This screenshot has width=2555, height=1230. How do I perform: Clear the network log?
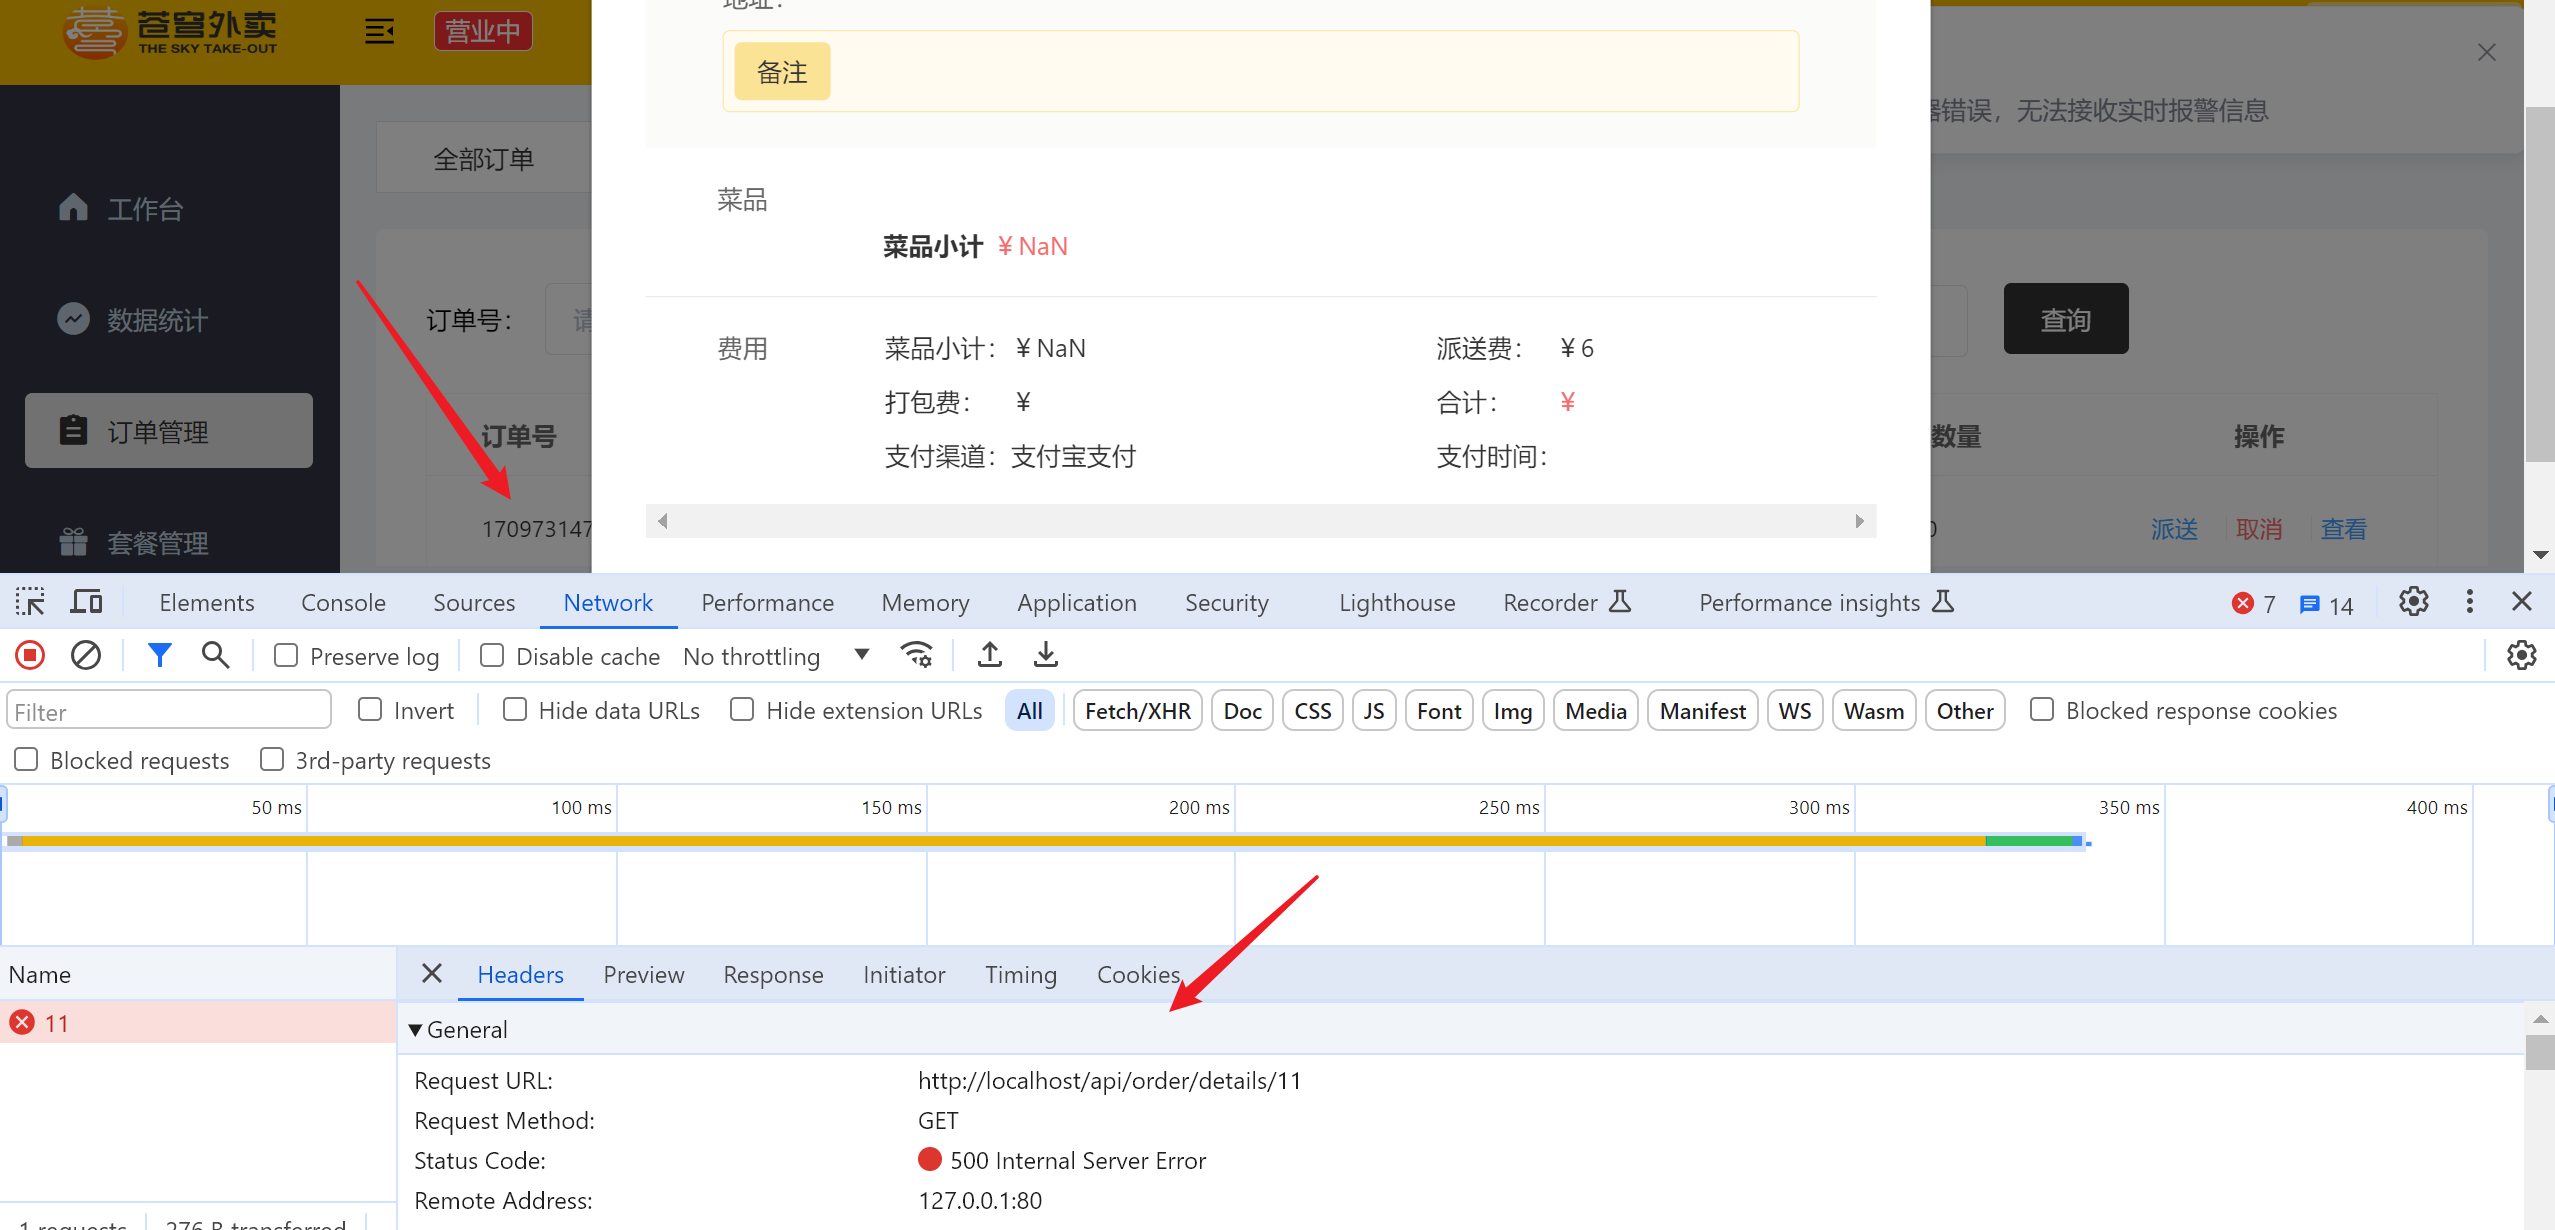[86, 655]
